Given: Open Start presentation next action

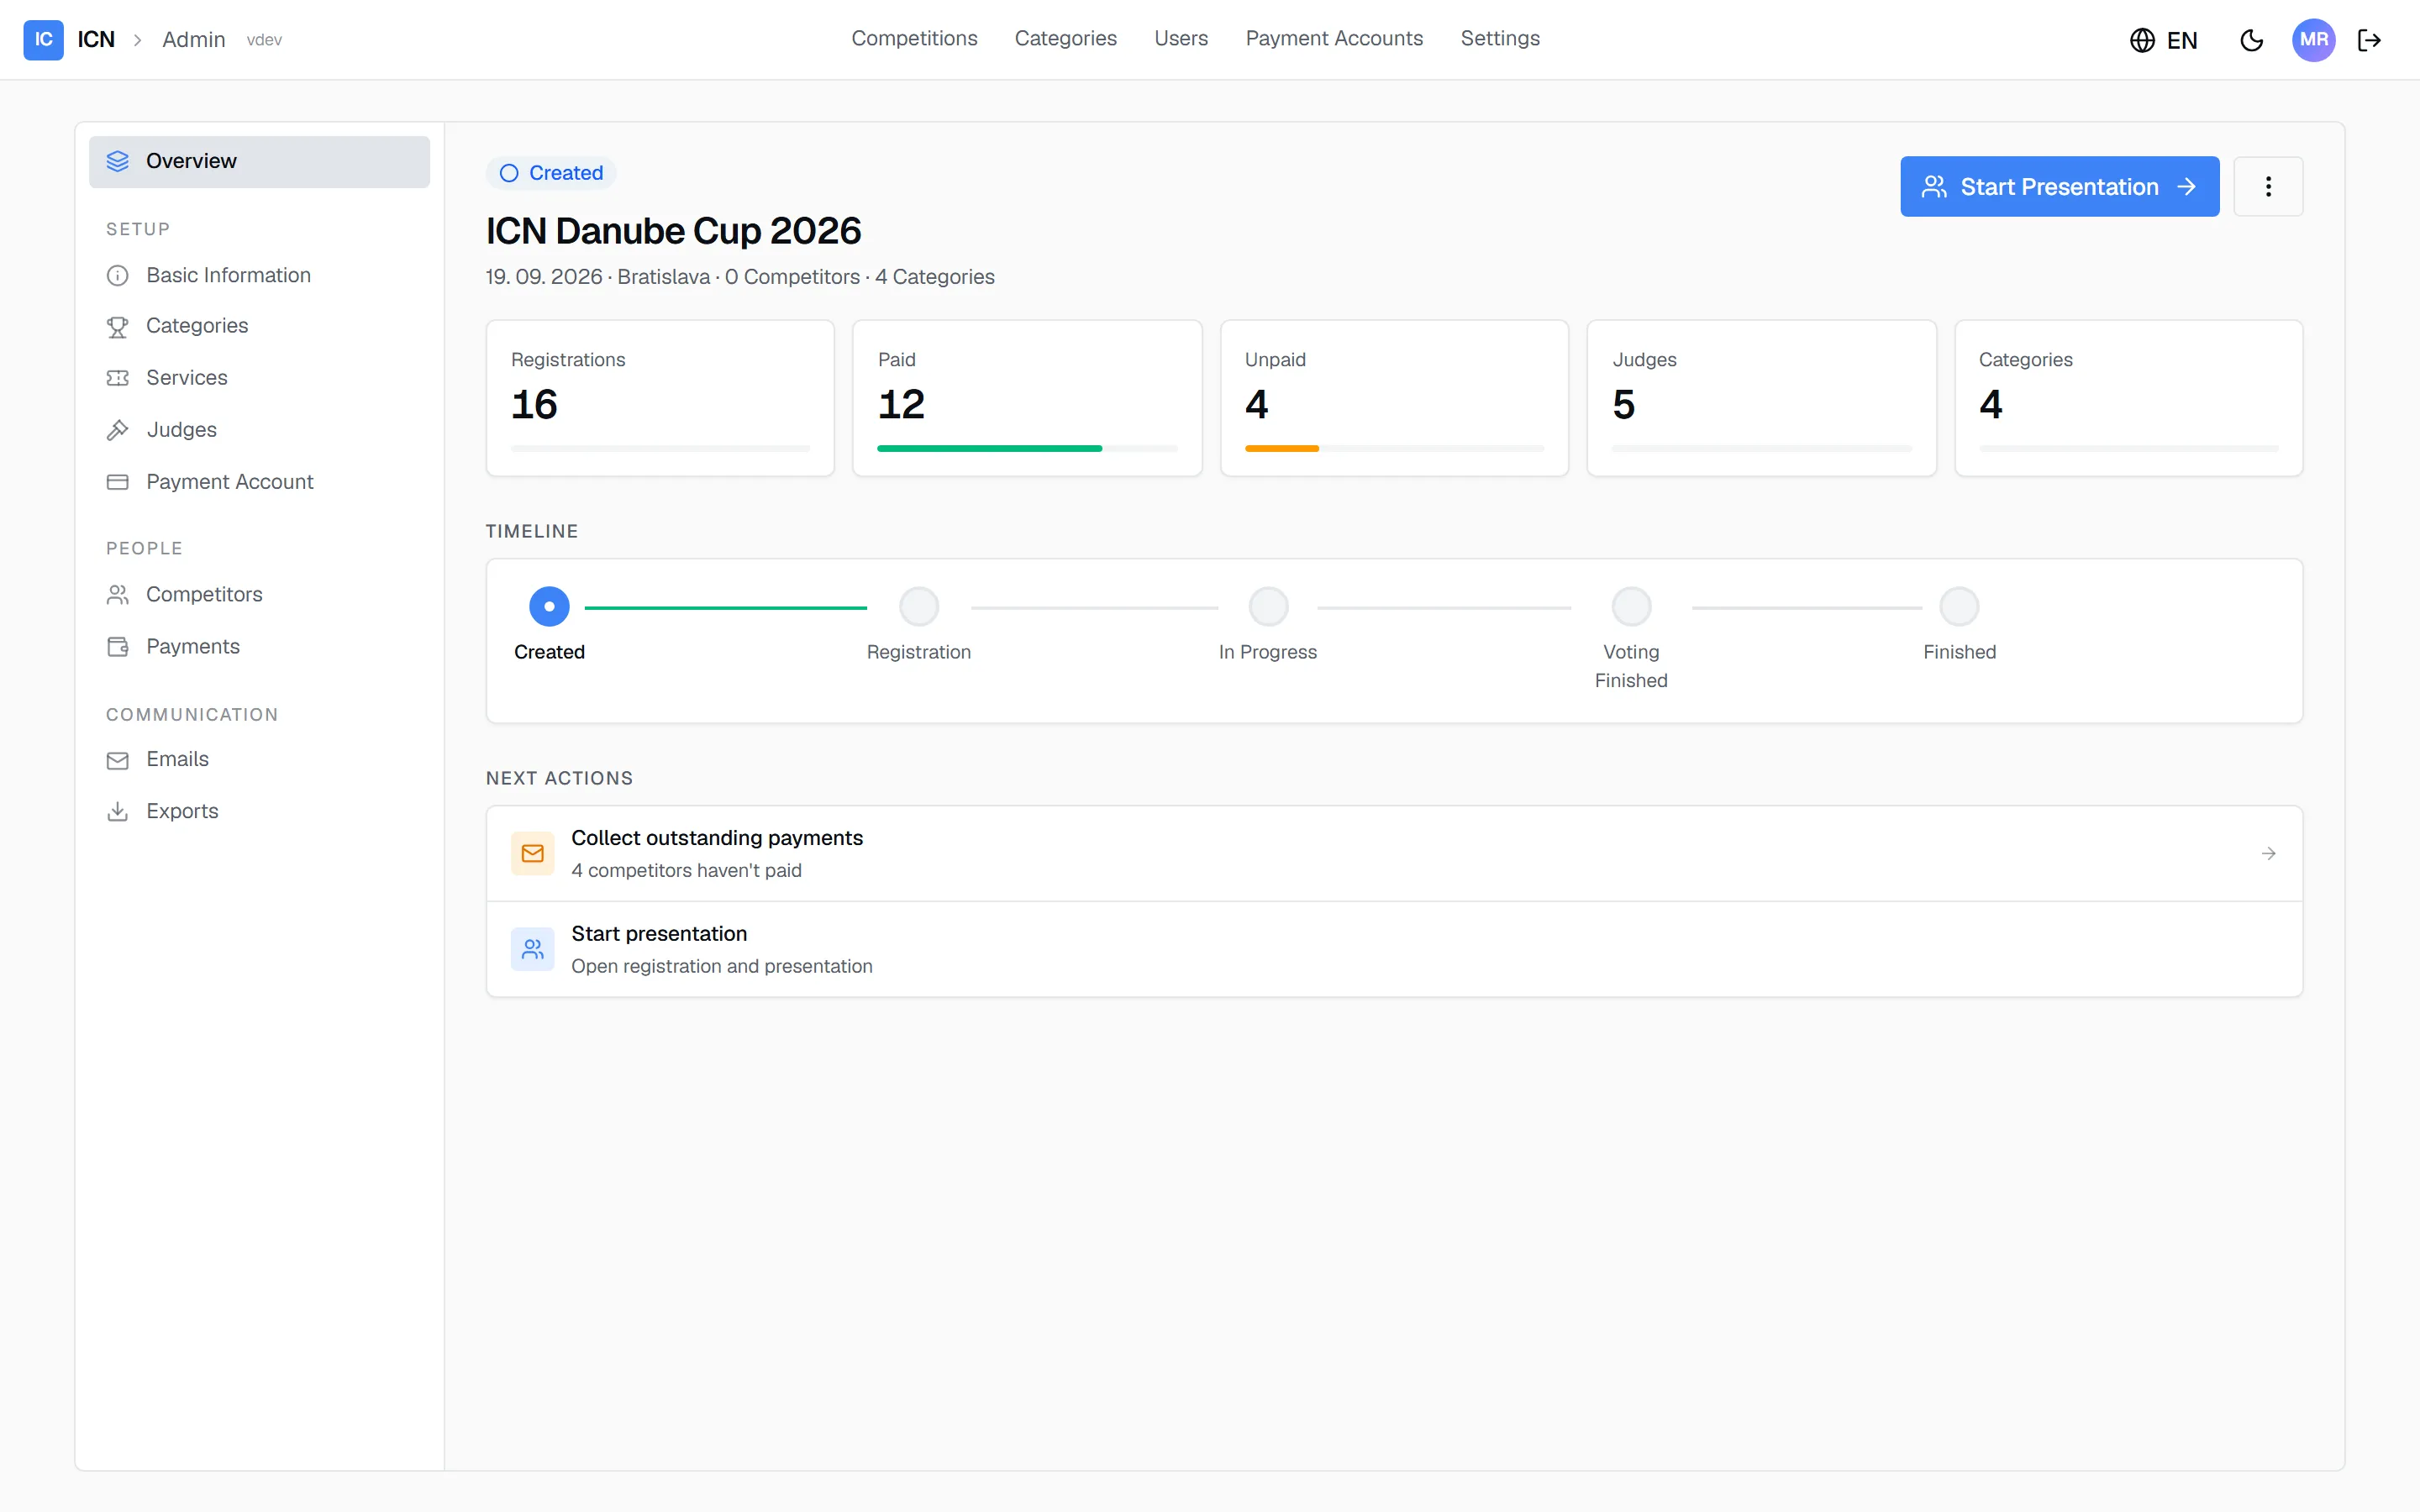Looking at the screenshot, I should coord(1394,949).
